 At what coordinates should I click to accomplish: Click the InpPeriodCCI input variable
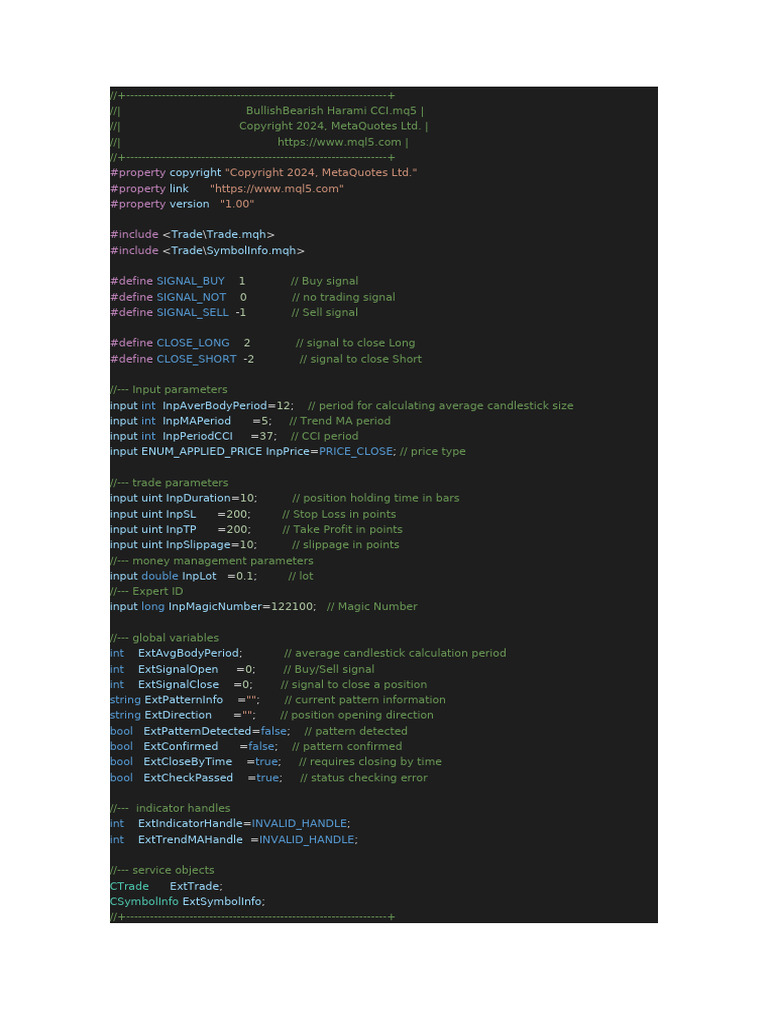tap(198, 436)
